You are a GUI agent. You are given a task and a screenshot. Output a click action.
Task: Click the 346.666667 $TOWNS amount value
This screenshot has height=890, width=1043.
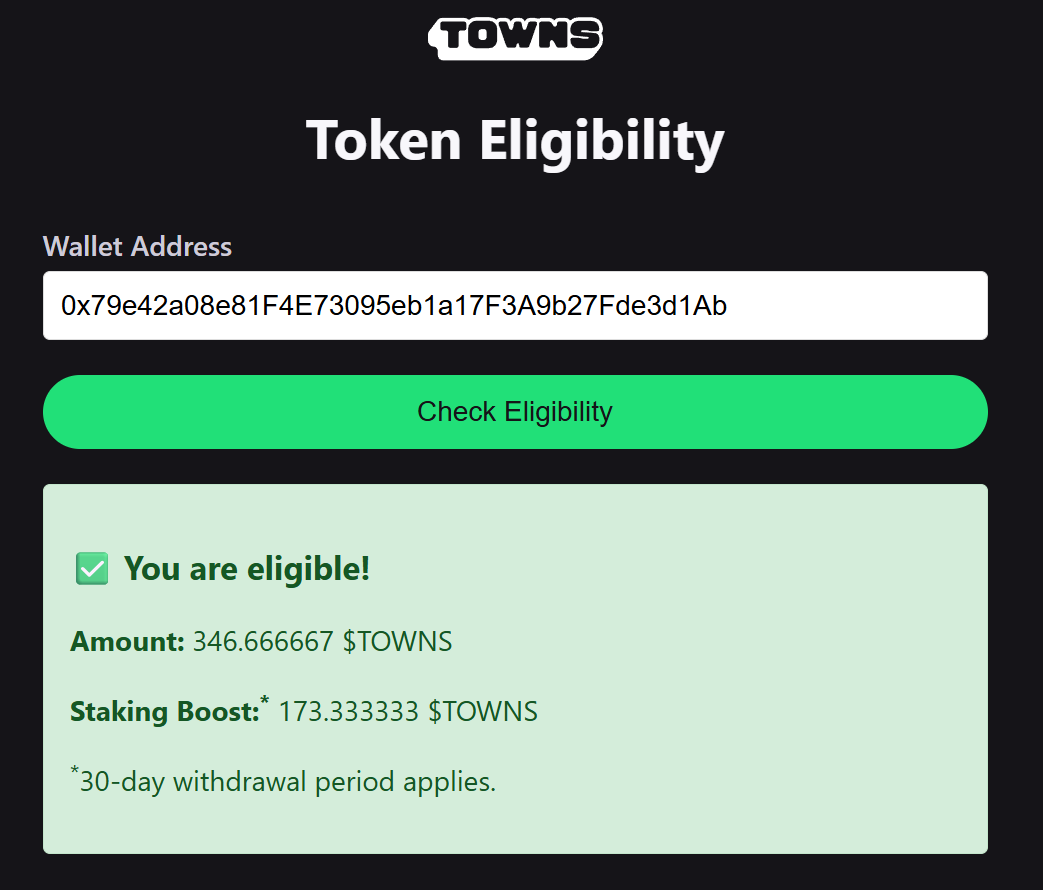point(323,642)
